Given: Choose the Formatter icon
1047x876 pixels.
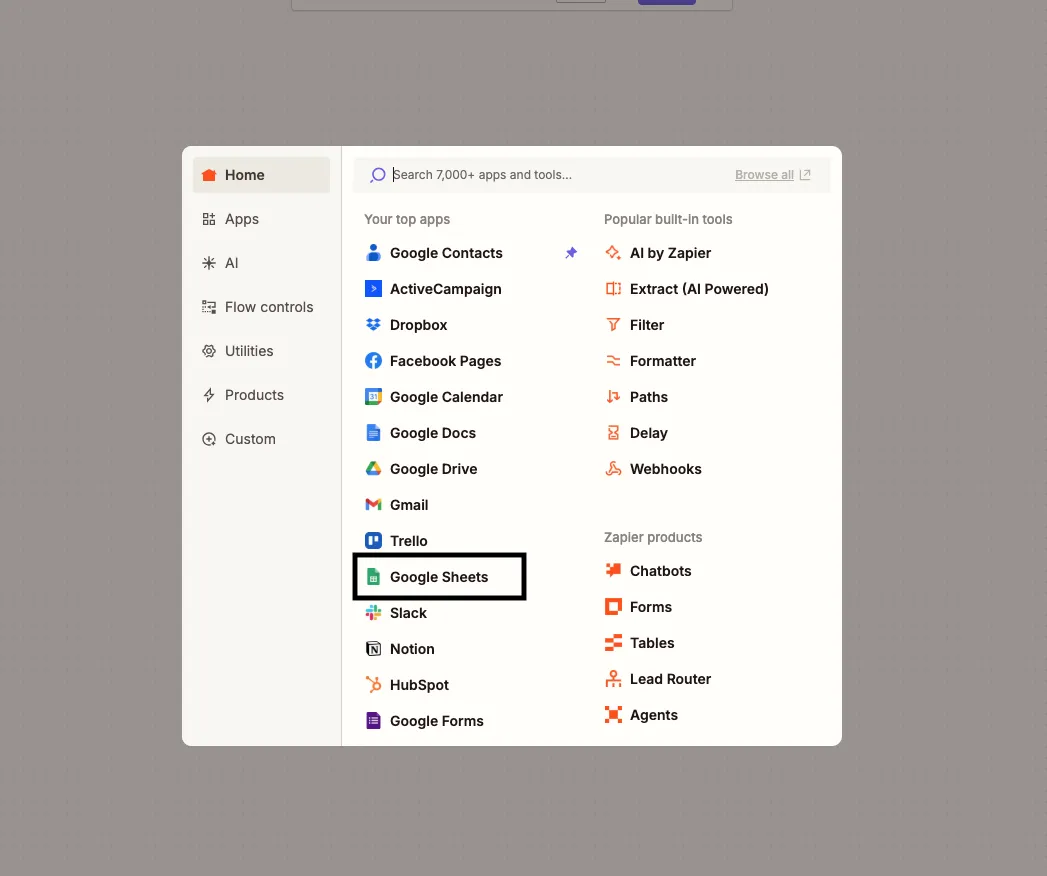Looking at the screenshot, I should (613, 361).
